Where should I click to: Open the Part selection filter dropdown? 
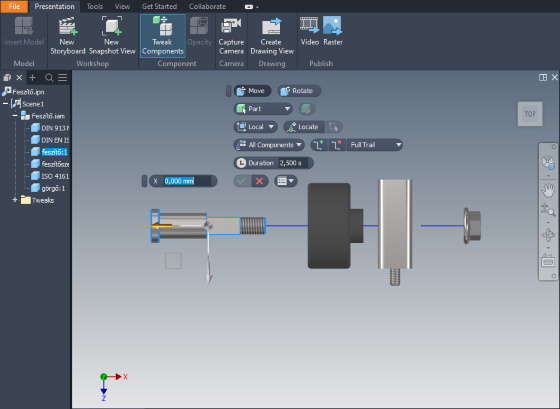(263, 109)
